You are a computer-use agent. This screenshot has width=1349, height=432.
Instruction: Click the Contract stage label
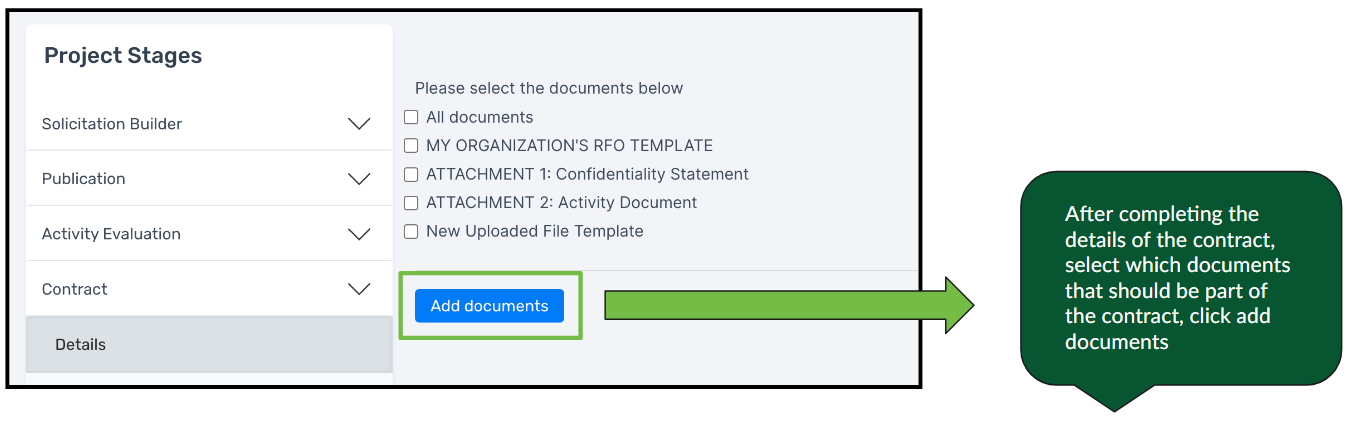(75, 289)
